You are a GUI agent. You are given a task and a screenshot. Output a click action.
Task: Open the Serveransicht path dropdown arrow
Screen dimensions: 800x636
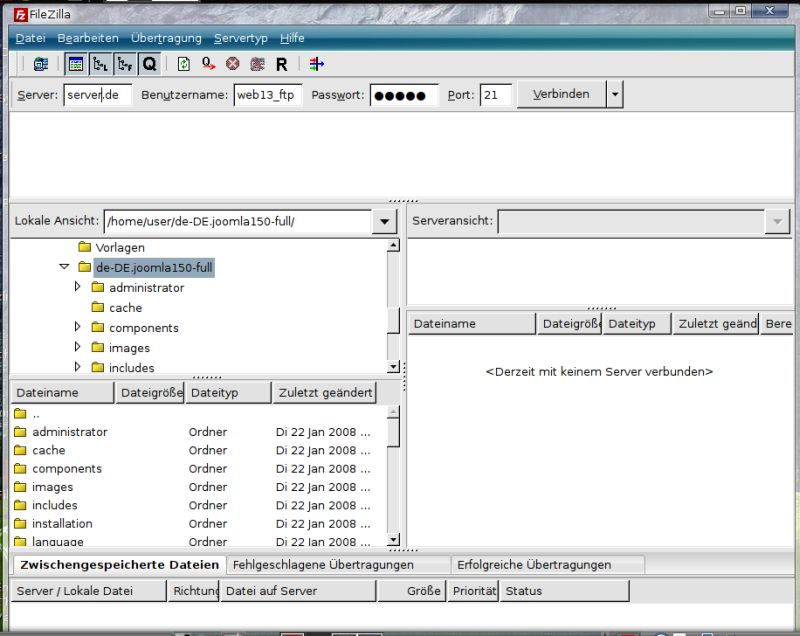click(777, 221)
